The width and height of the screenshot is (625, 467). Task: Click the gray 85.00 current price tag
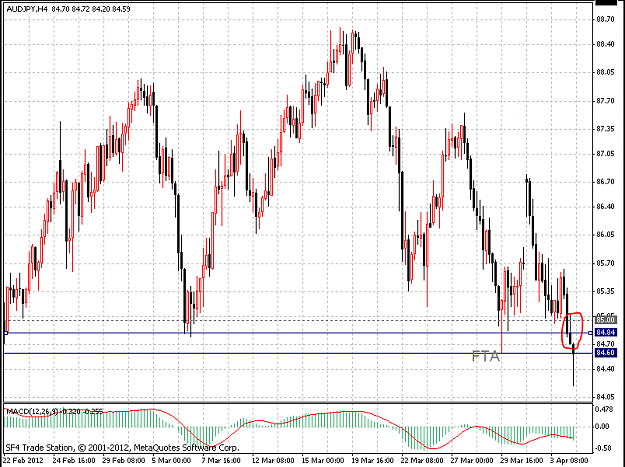pyautogui.click(x=605, y=320)
